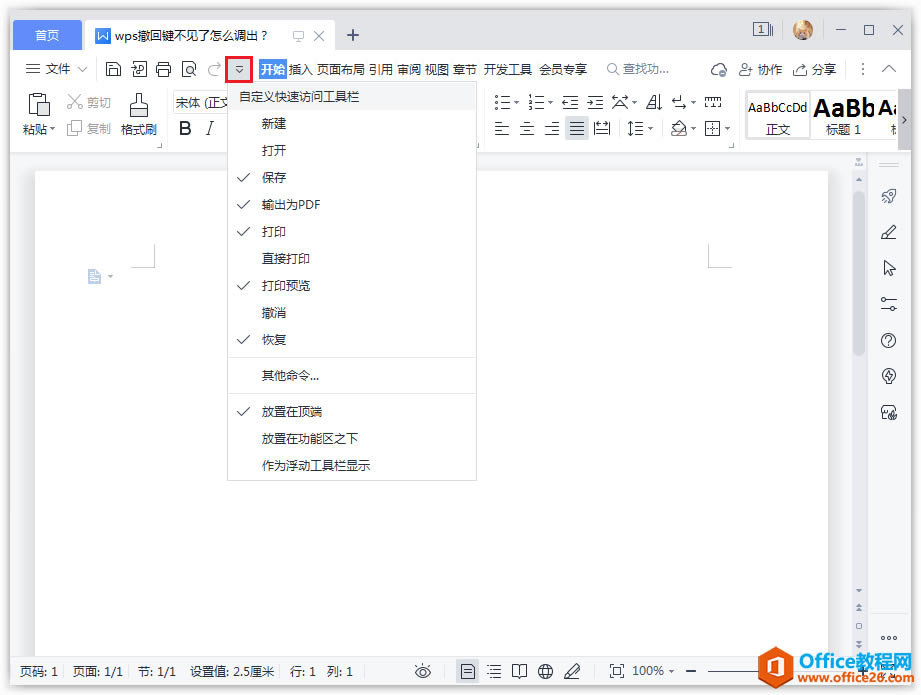Expand the numbered list style dropdown
921x695 pixels.
550,103
